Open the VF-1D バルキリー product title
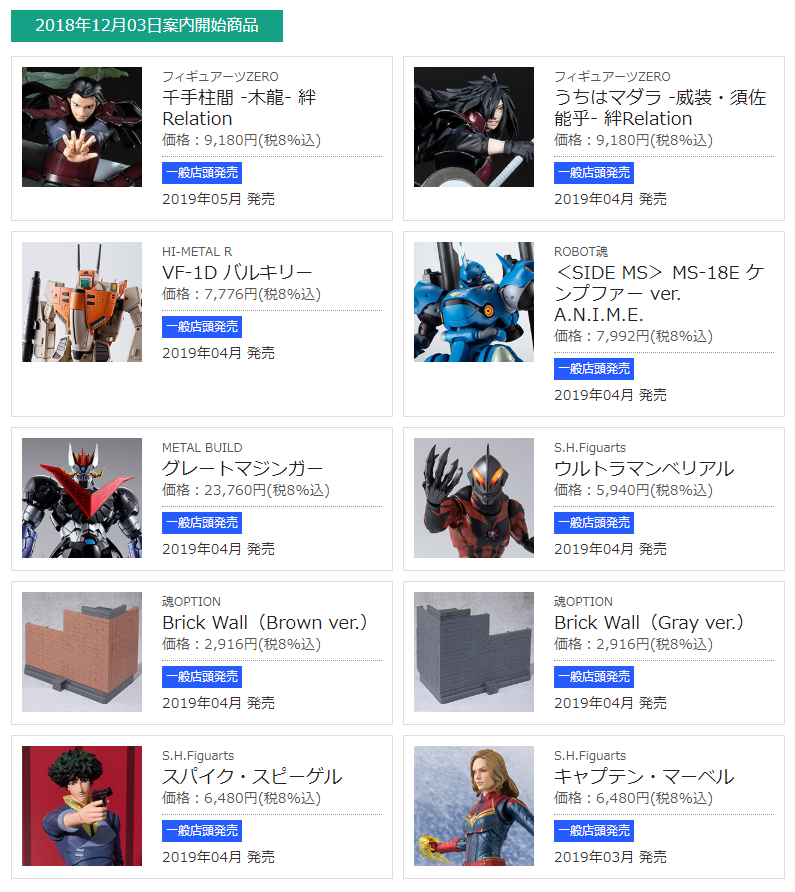795x892 pixels. click(x=237, y=273)
